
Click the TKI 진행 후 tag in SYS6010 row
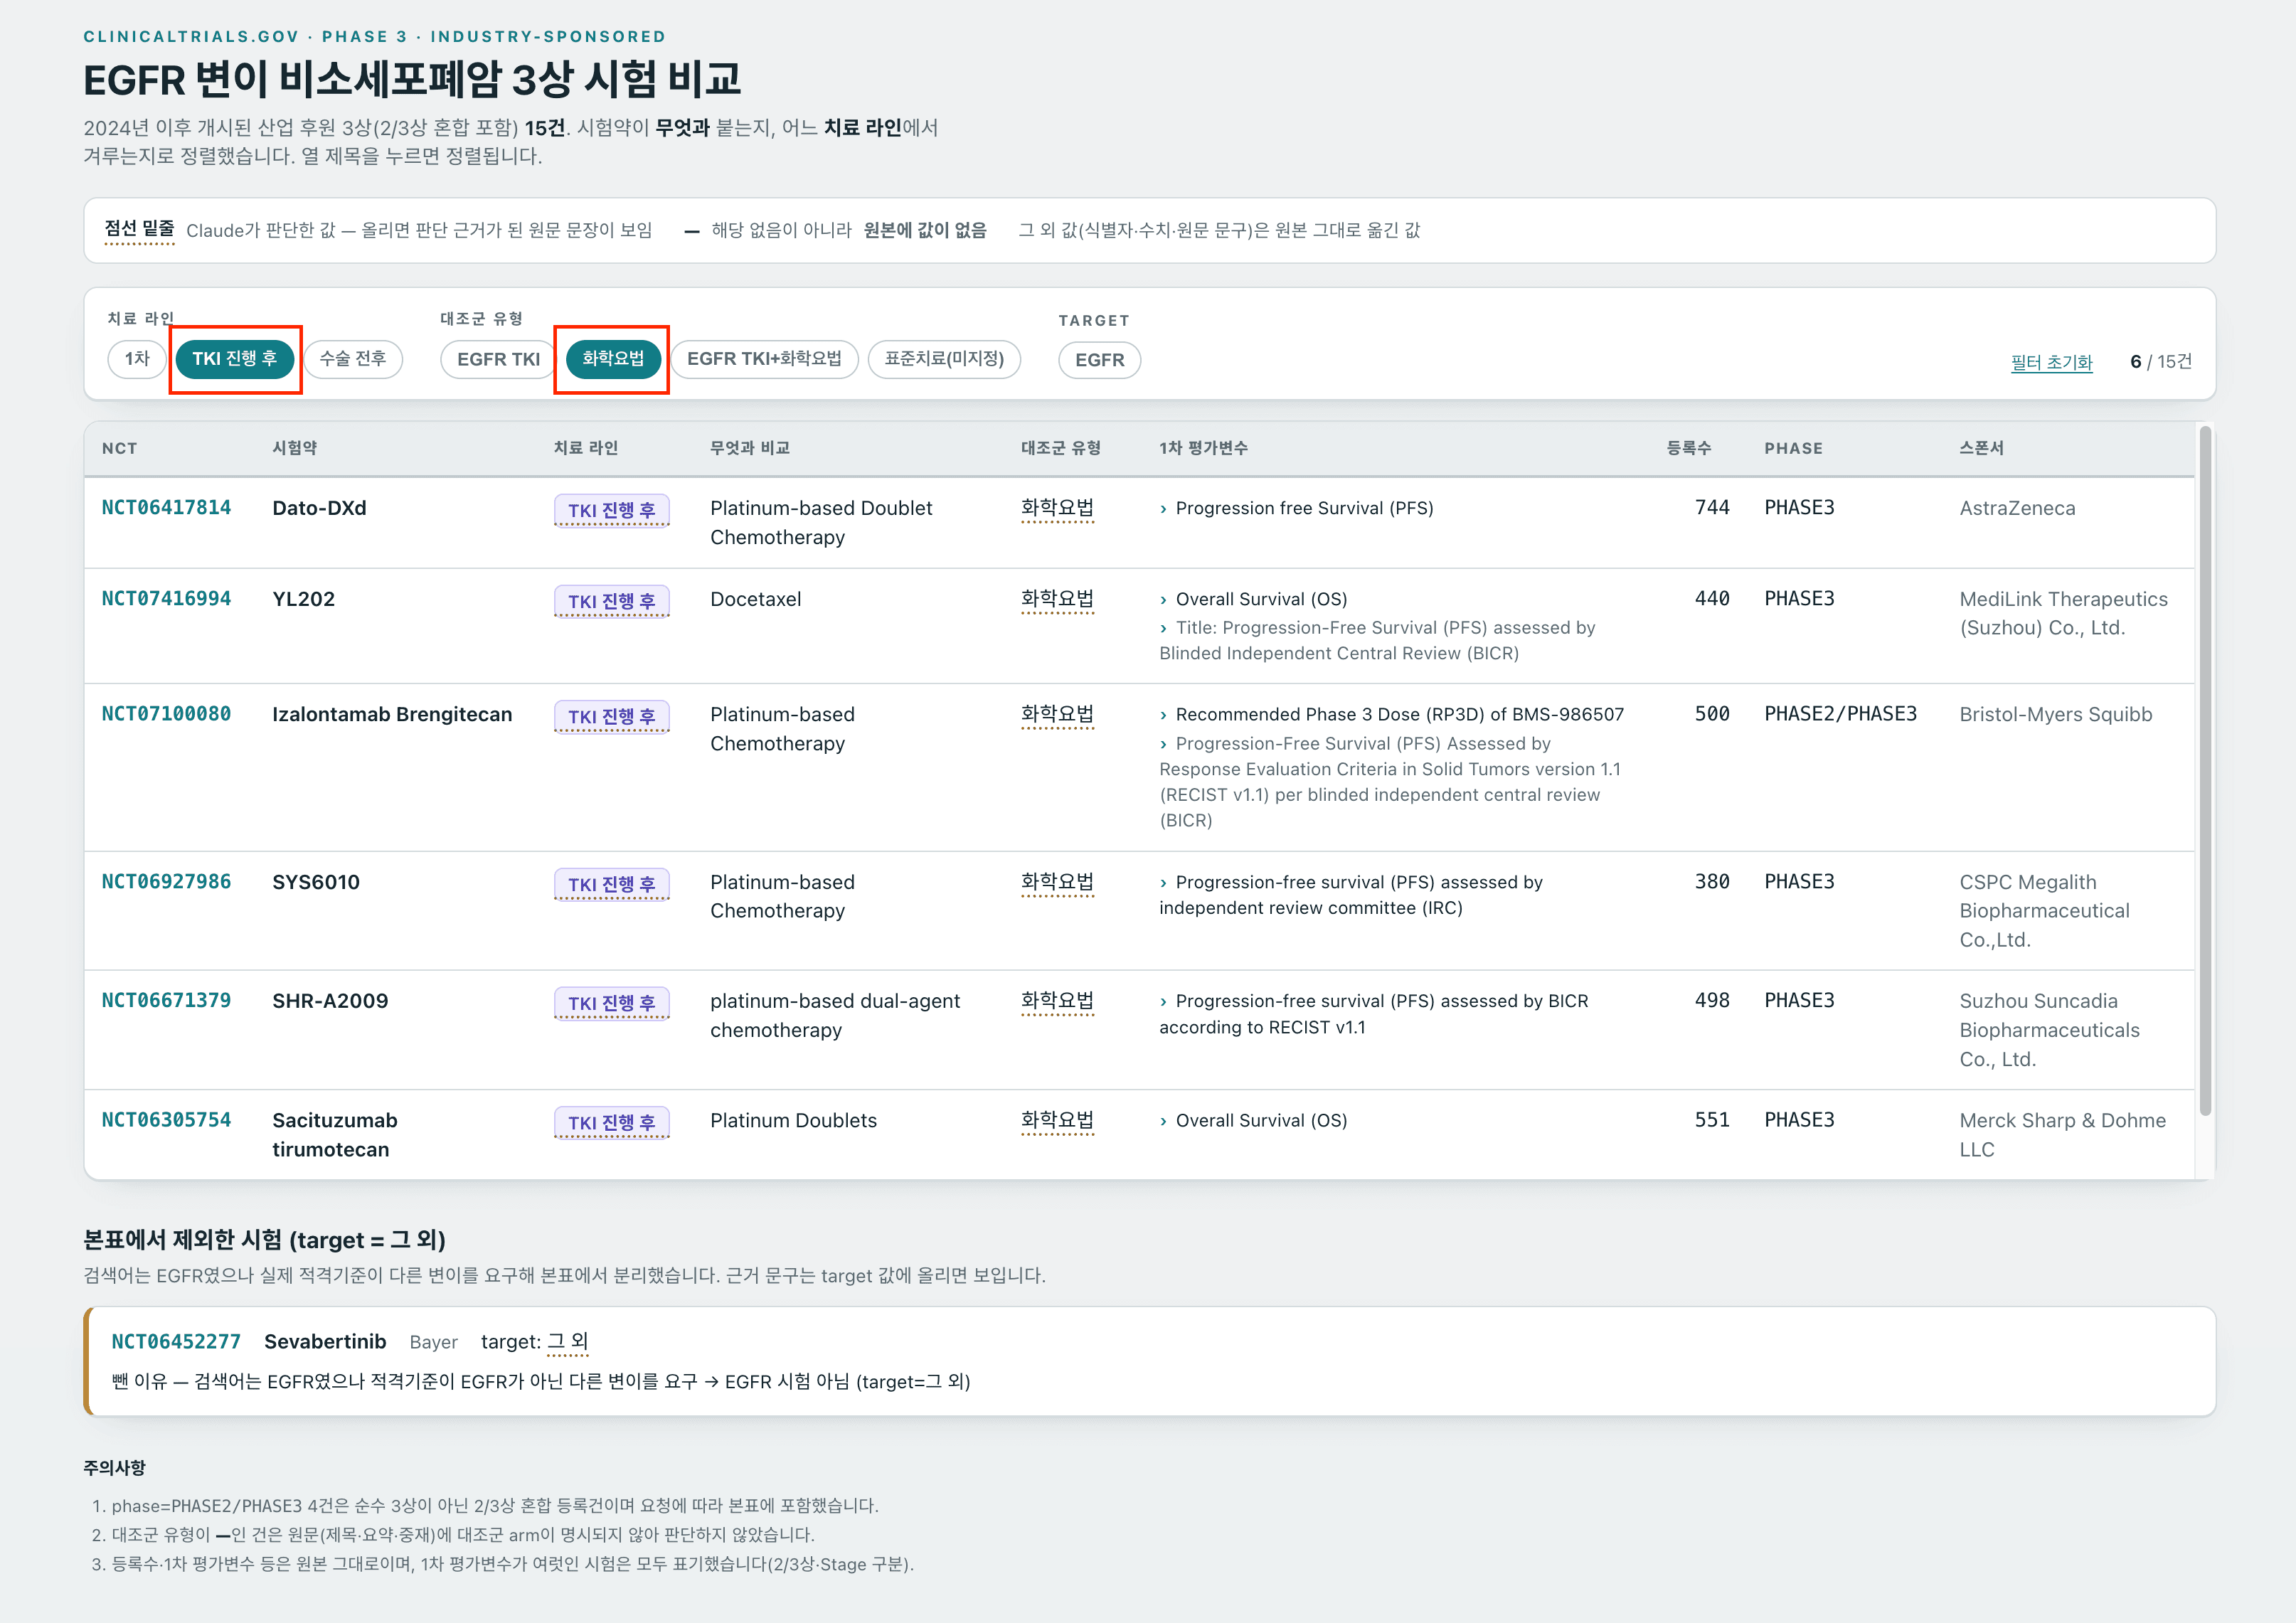coord(612,884)
